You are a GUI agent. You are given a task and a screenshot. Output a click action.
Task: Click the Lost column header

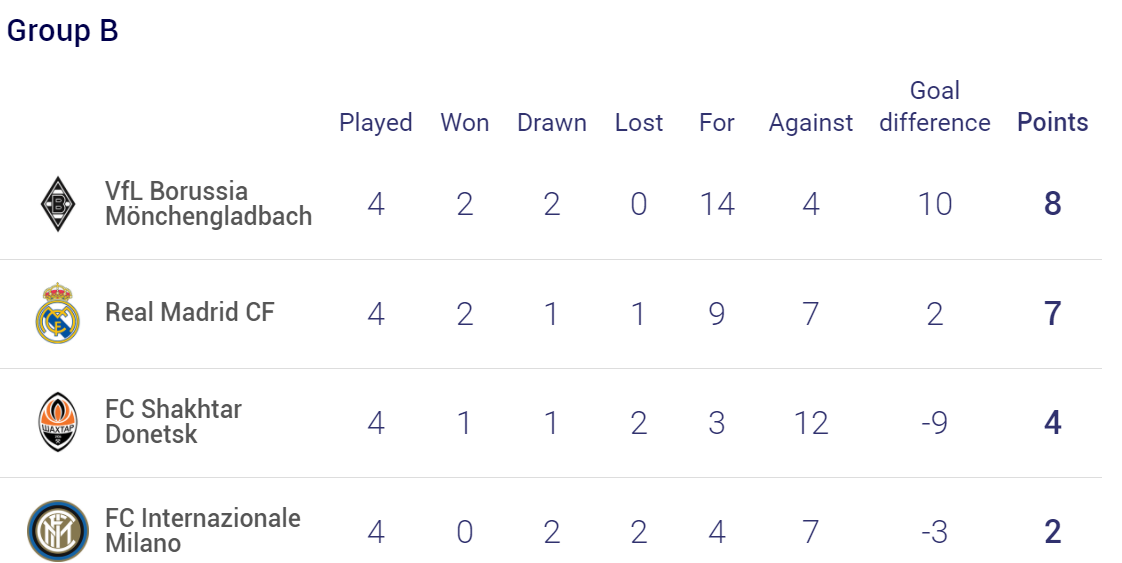coord(639,122)
